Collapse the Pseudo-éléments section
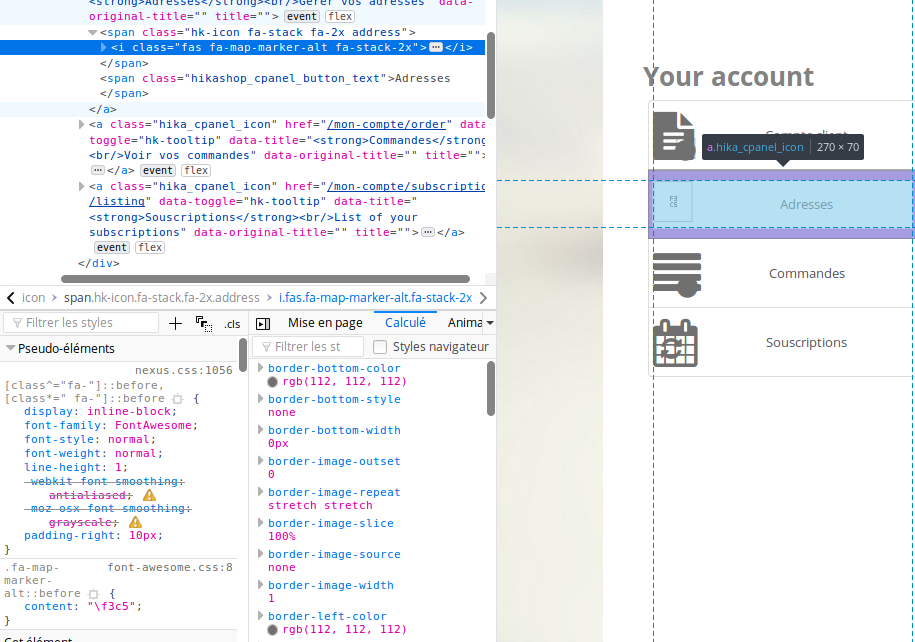Screen dimensions: 915x642 click(x=10, y=349)
